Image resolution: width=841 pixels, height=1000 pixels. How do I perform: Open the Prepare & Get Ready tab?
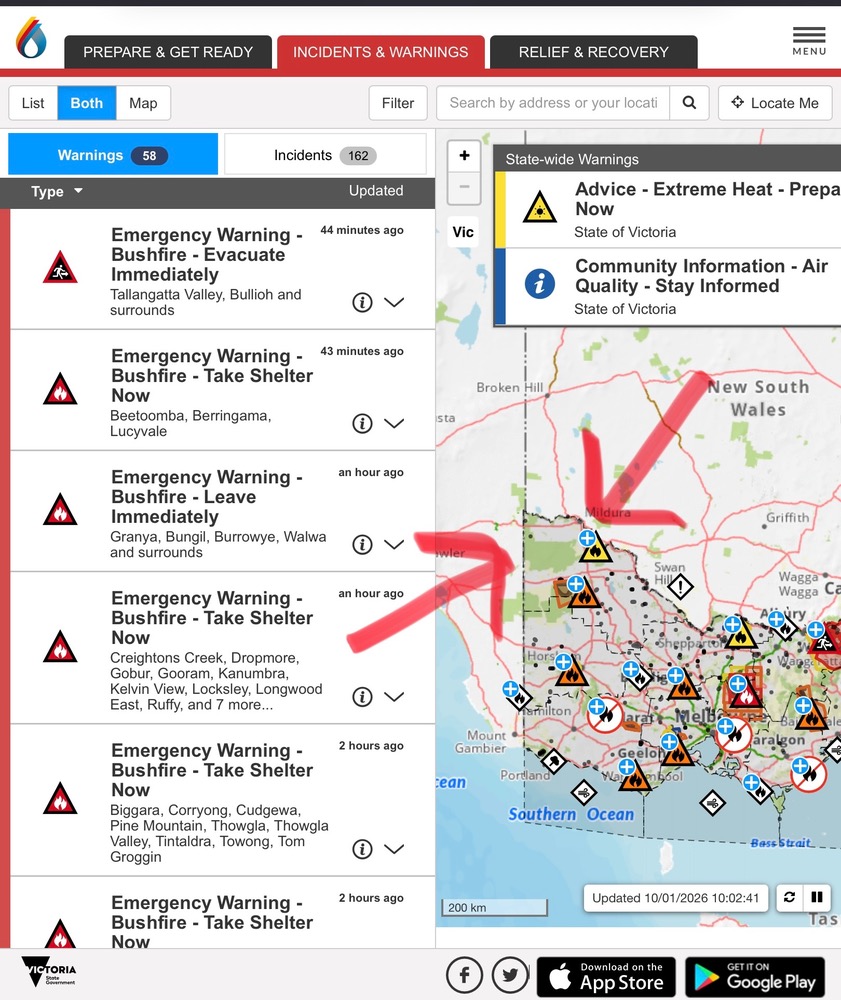[168, 52]
